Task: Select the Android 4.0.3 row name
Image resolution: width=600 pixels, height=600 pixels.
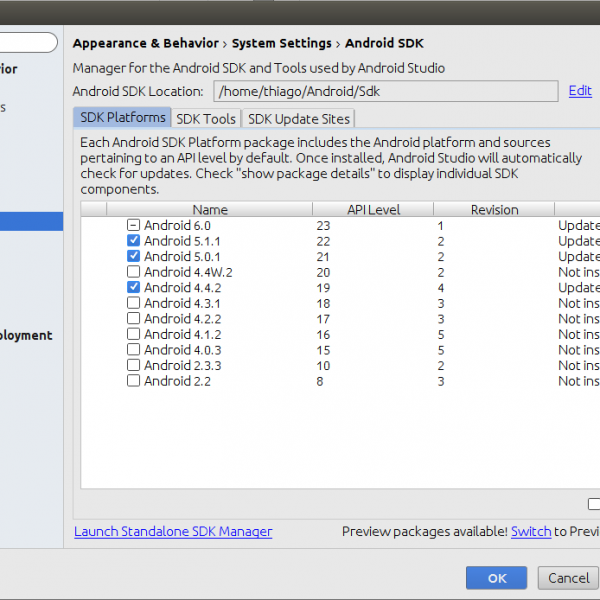Action: [183, 350]
